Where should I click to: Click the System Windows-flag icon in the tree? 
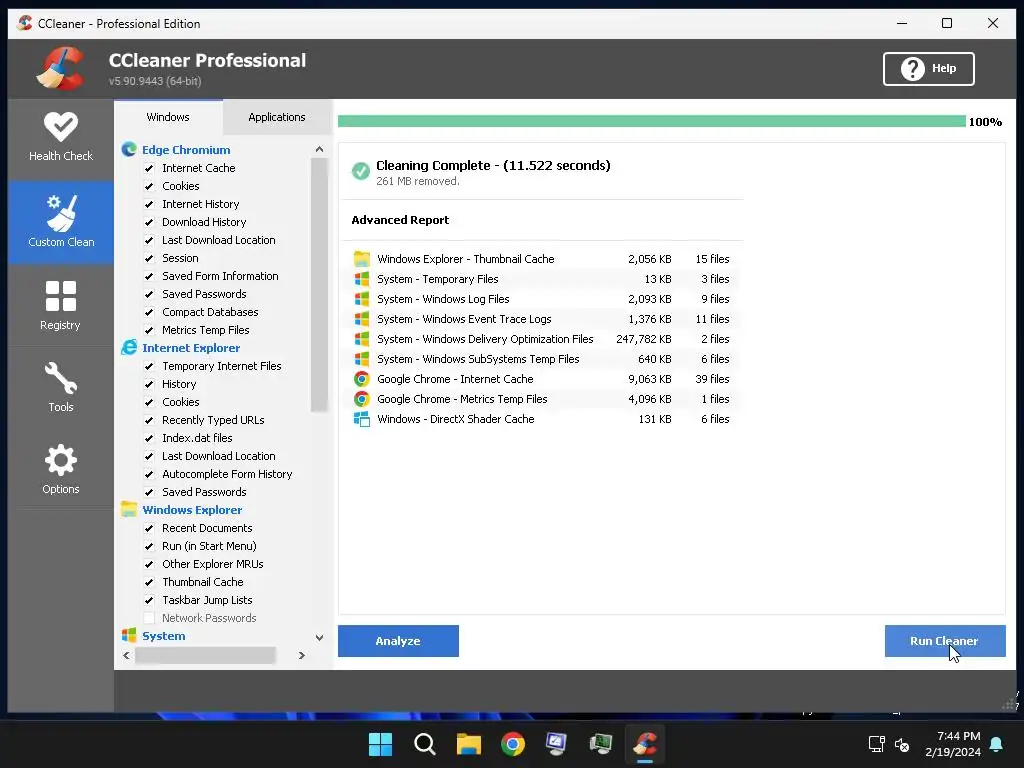point(129,635)
